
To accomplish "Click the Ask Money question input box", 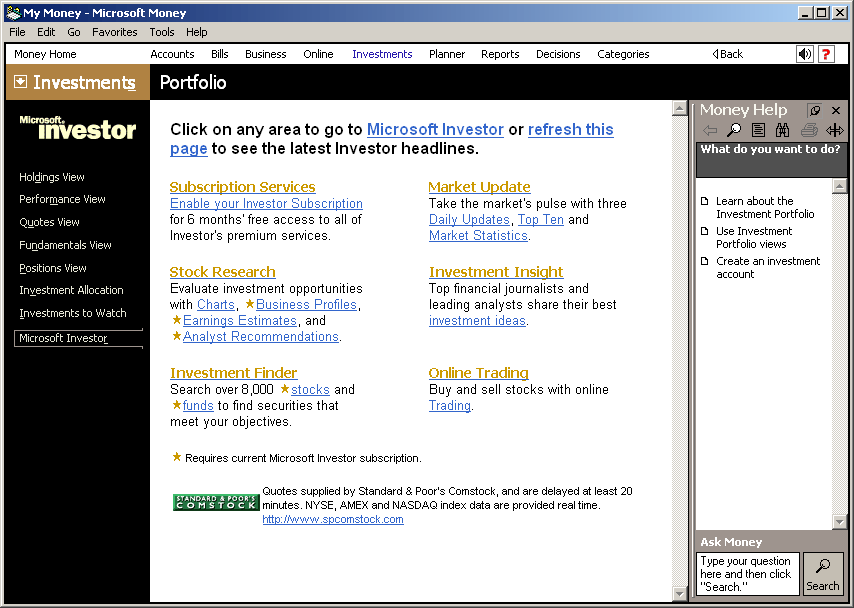I will (x=748, y=574).
